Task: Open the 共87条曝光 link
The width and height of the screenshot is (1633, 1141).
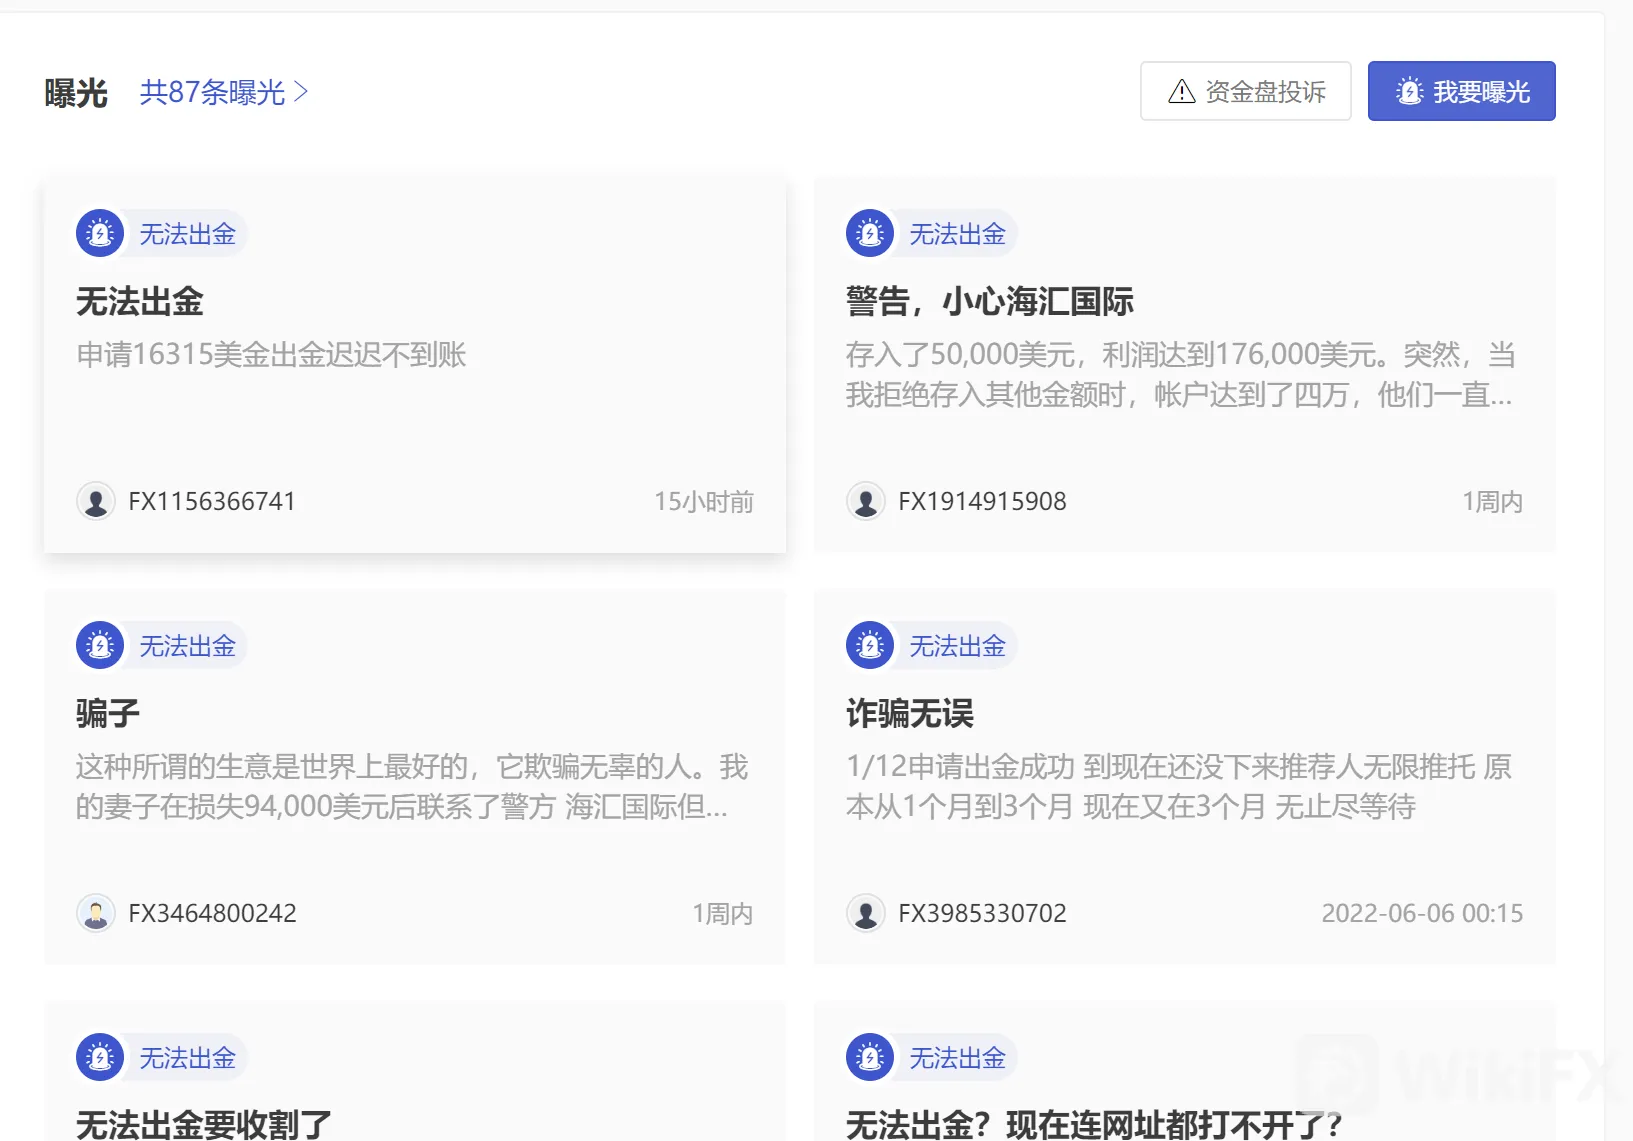Action: [223, 92]
